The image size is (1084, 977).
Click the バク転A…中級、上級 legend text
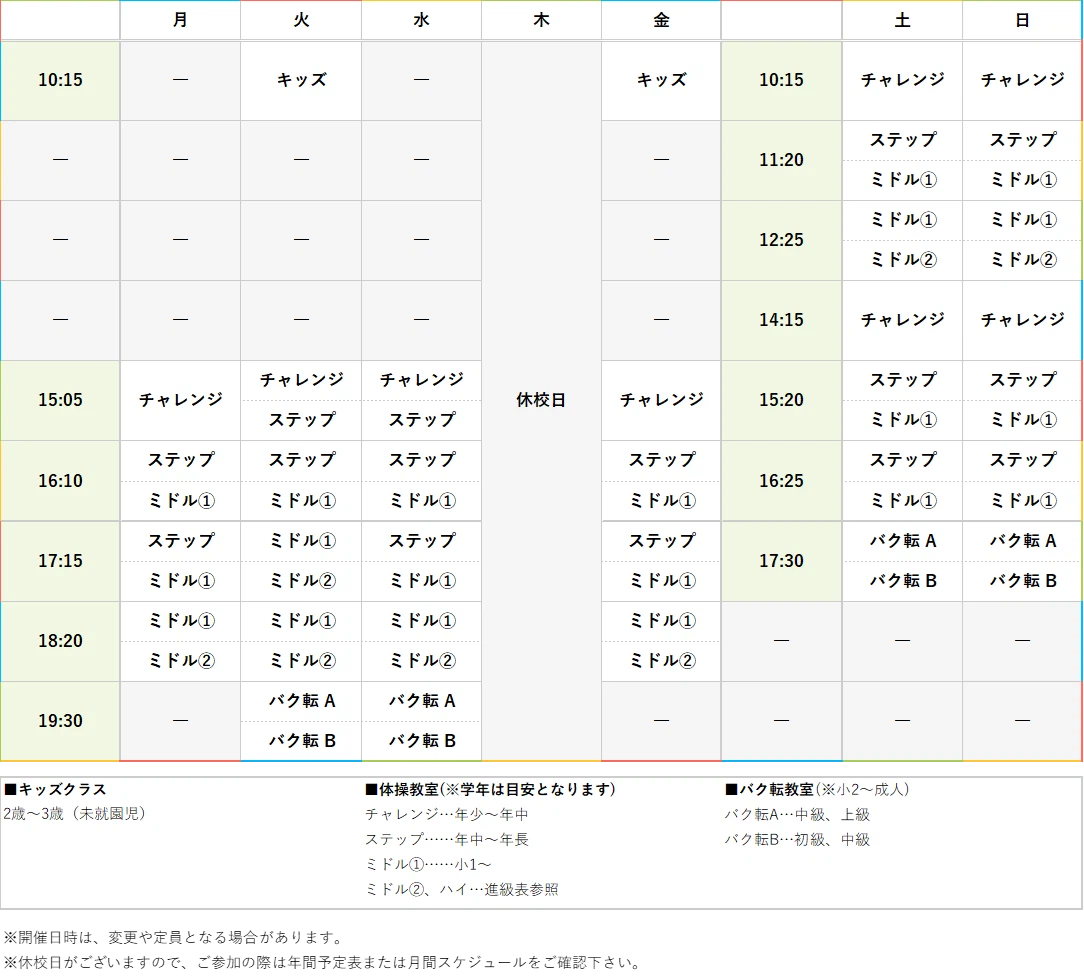pyautogui.click(x=798, y=814)
